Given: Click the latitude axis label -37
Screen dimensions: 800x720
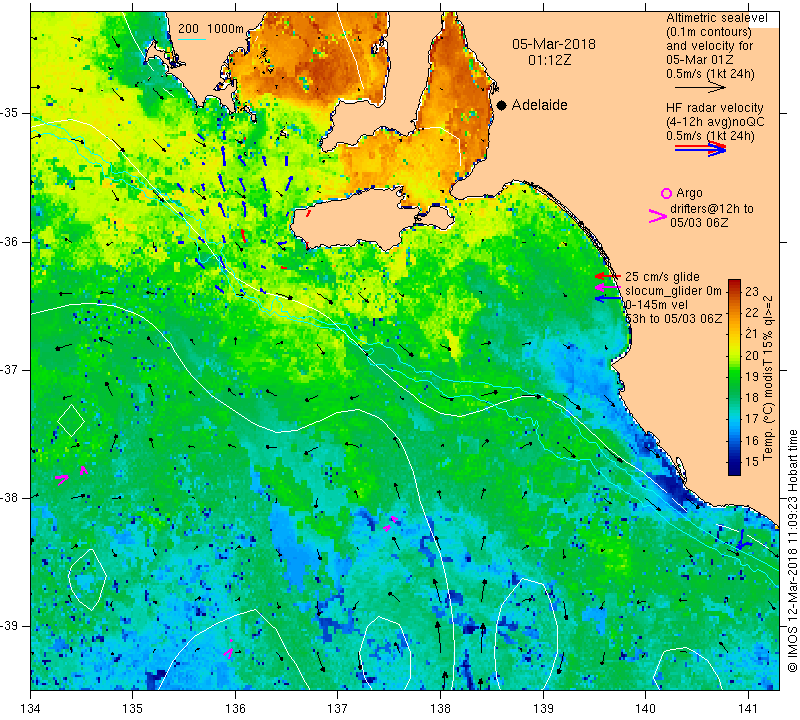Looking at the screenshot, I should pyautogui.click(x=10, y=369).
